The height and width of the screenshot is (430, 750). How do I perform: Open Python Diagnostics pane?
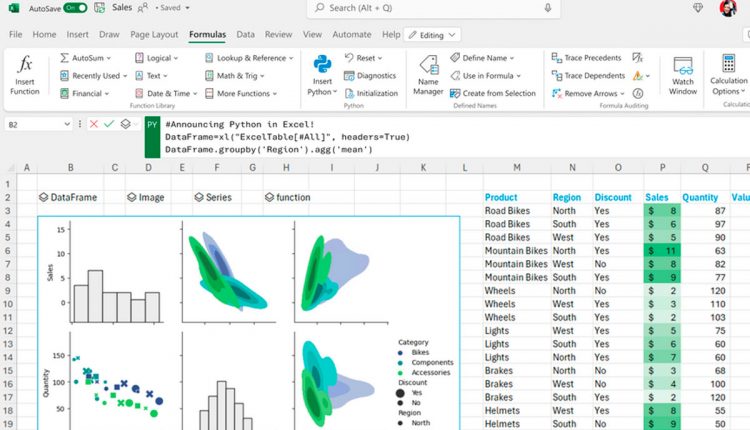[x=370, y=76]
